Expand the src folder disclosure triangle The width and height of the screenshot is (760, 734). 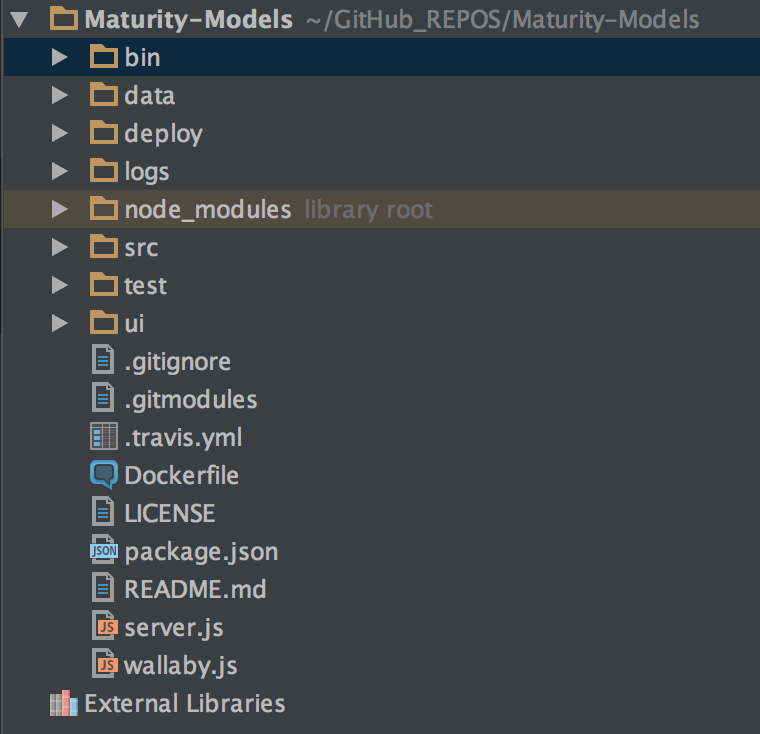click(59, 247)
